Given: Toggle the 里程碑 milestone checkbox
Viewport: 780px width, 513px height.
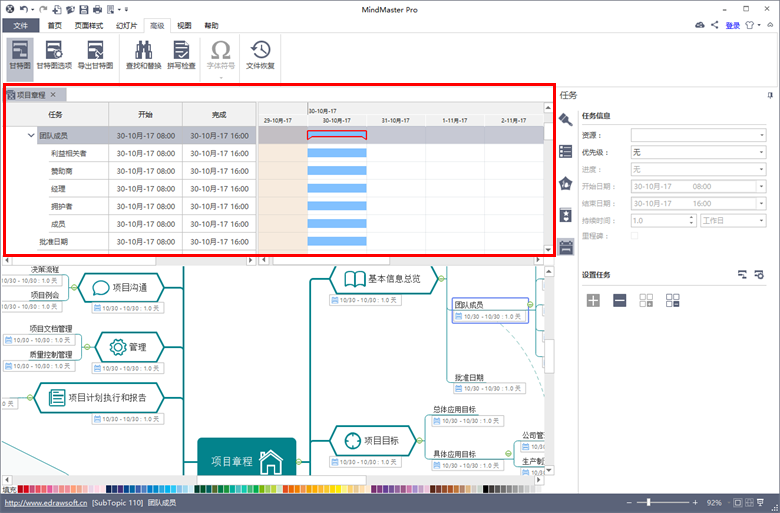Looking at the screenshot, I should 634,236.
